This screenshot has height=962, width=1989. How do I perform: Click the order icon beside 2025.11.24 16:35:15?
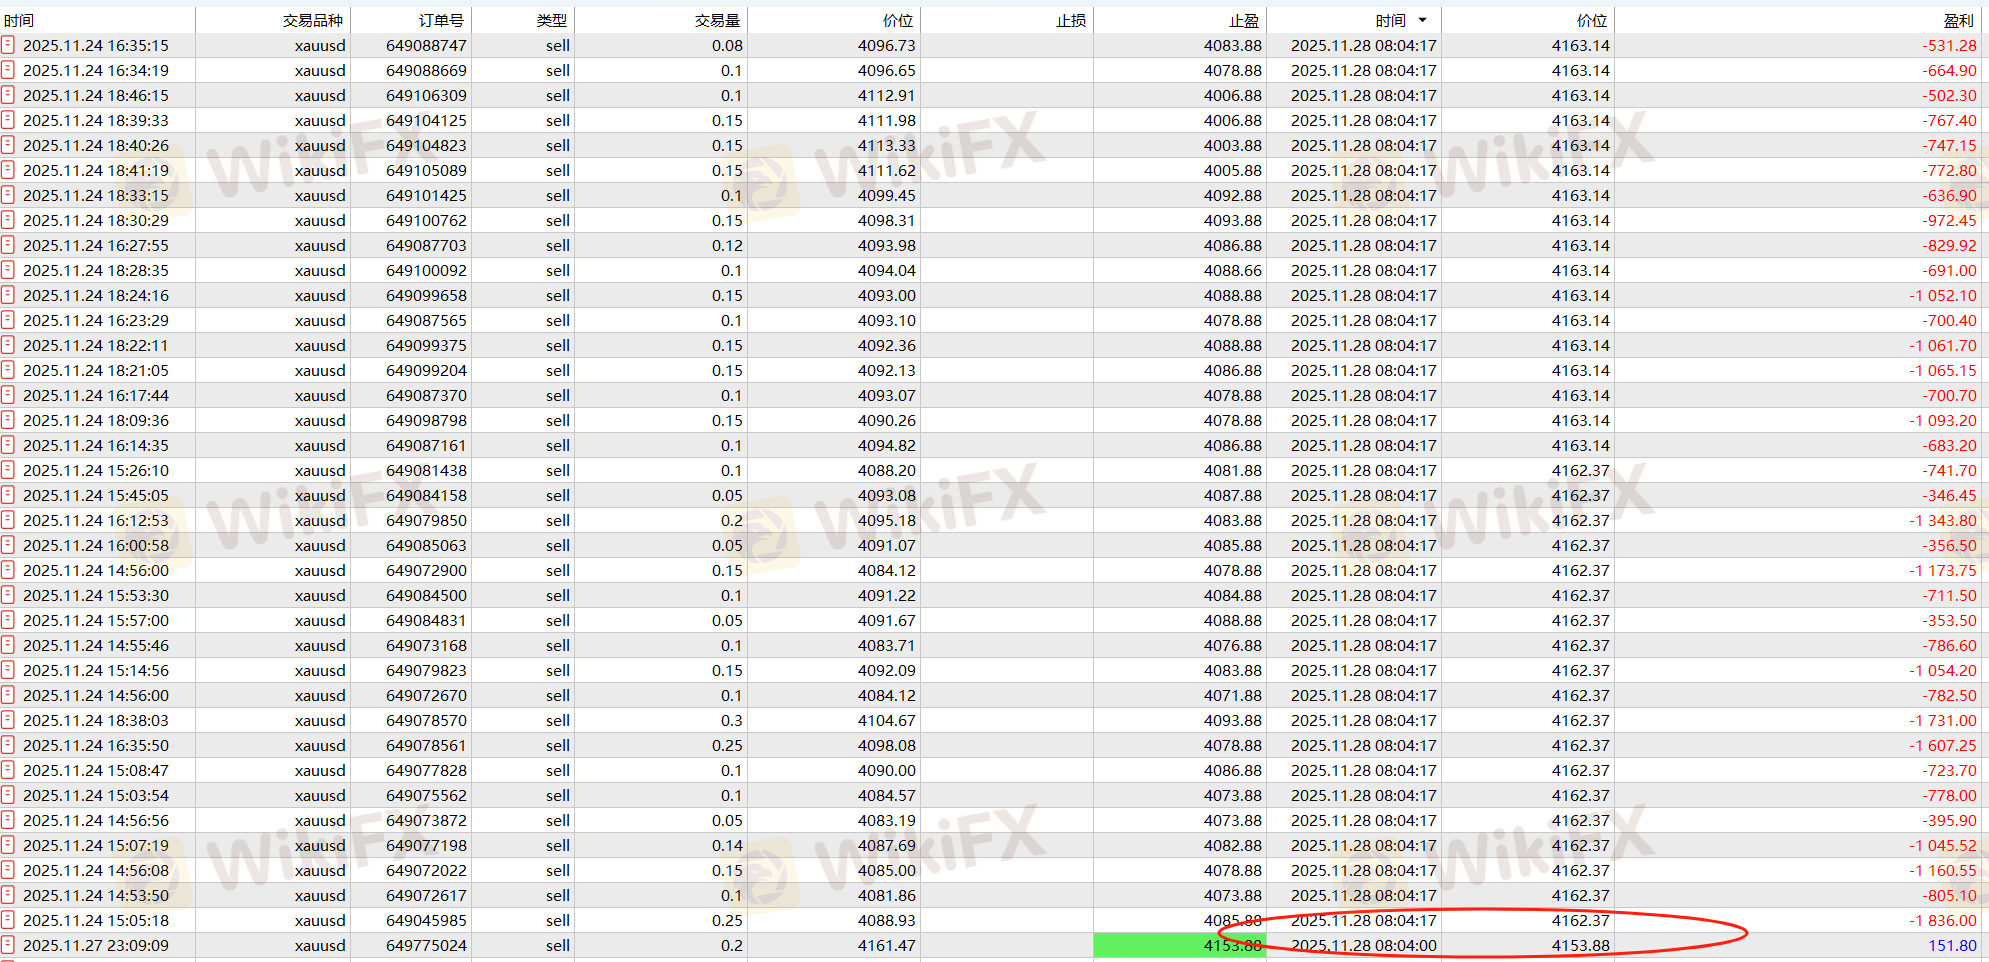(x=8, y=45)
